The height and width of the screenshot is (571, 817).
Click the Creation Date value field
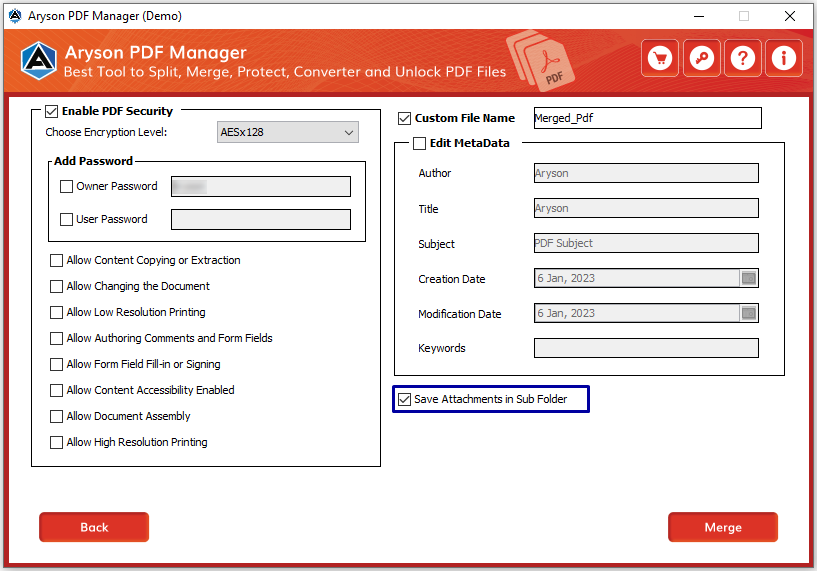637,278
